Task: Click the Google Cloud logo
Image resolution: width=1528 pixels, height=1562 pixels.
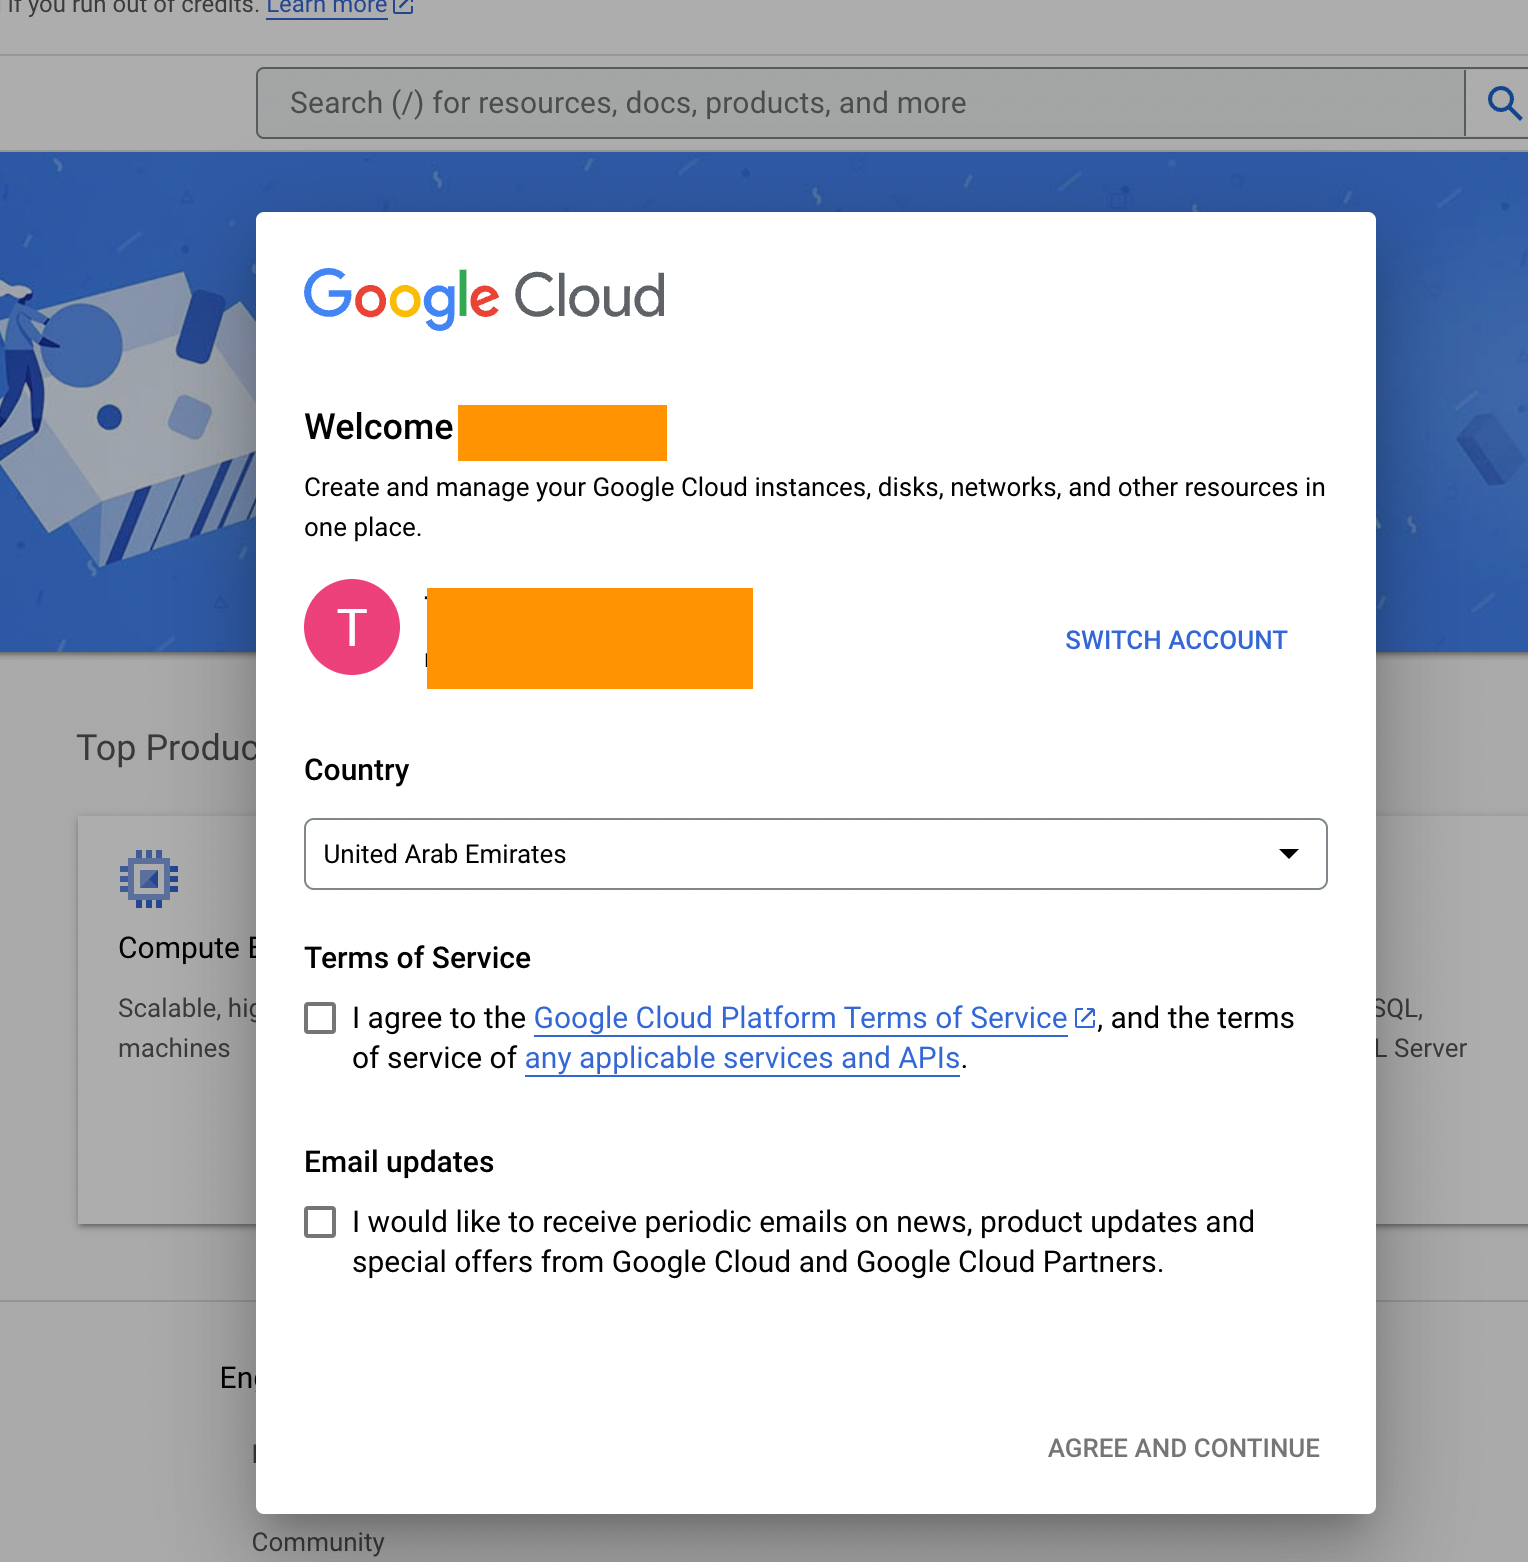Action: click(485, 297)
